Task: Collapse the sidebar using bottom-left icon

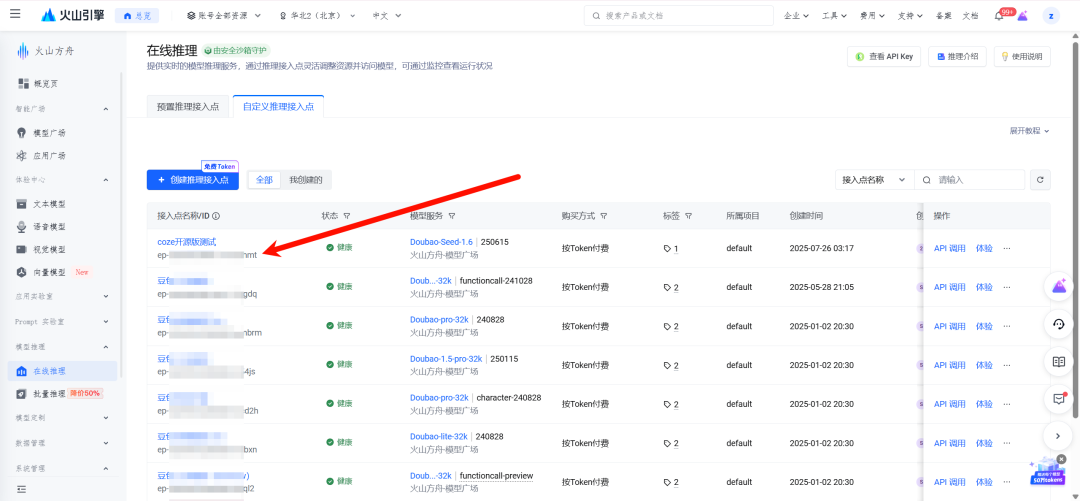Action: [21, 489]
